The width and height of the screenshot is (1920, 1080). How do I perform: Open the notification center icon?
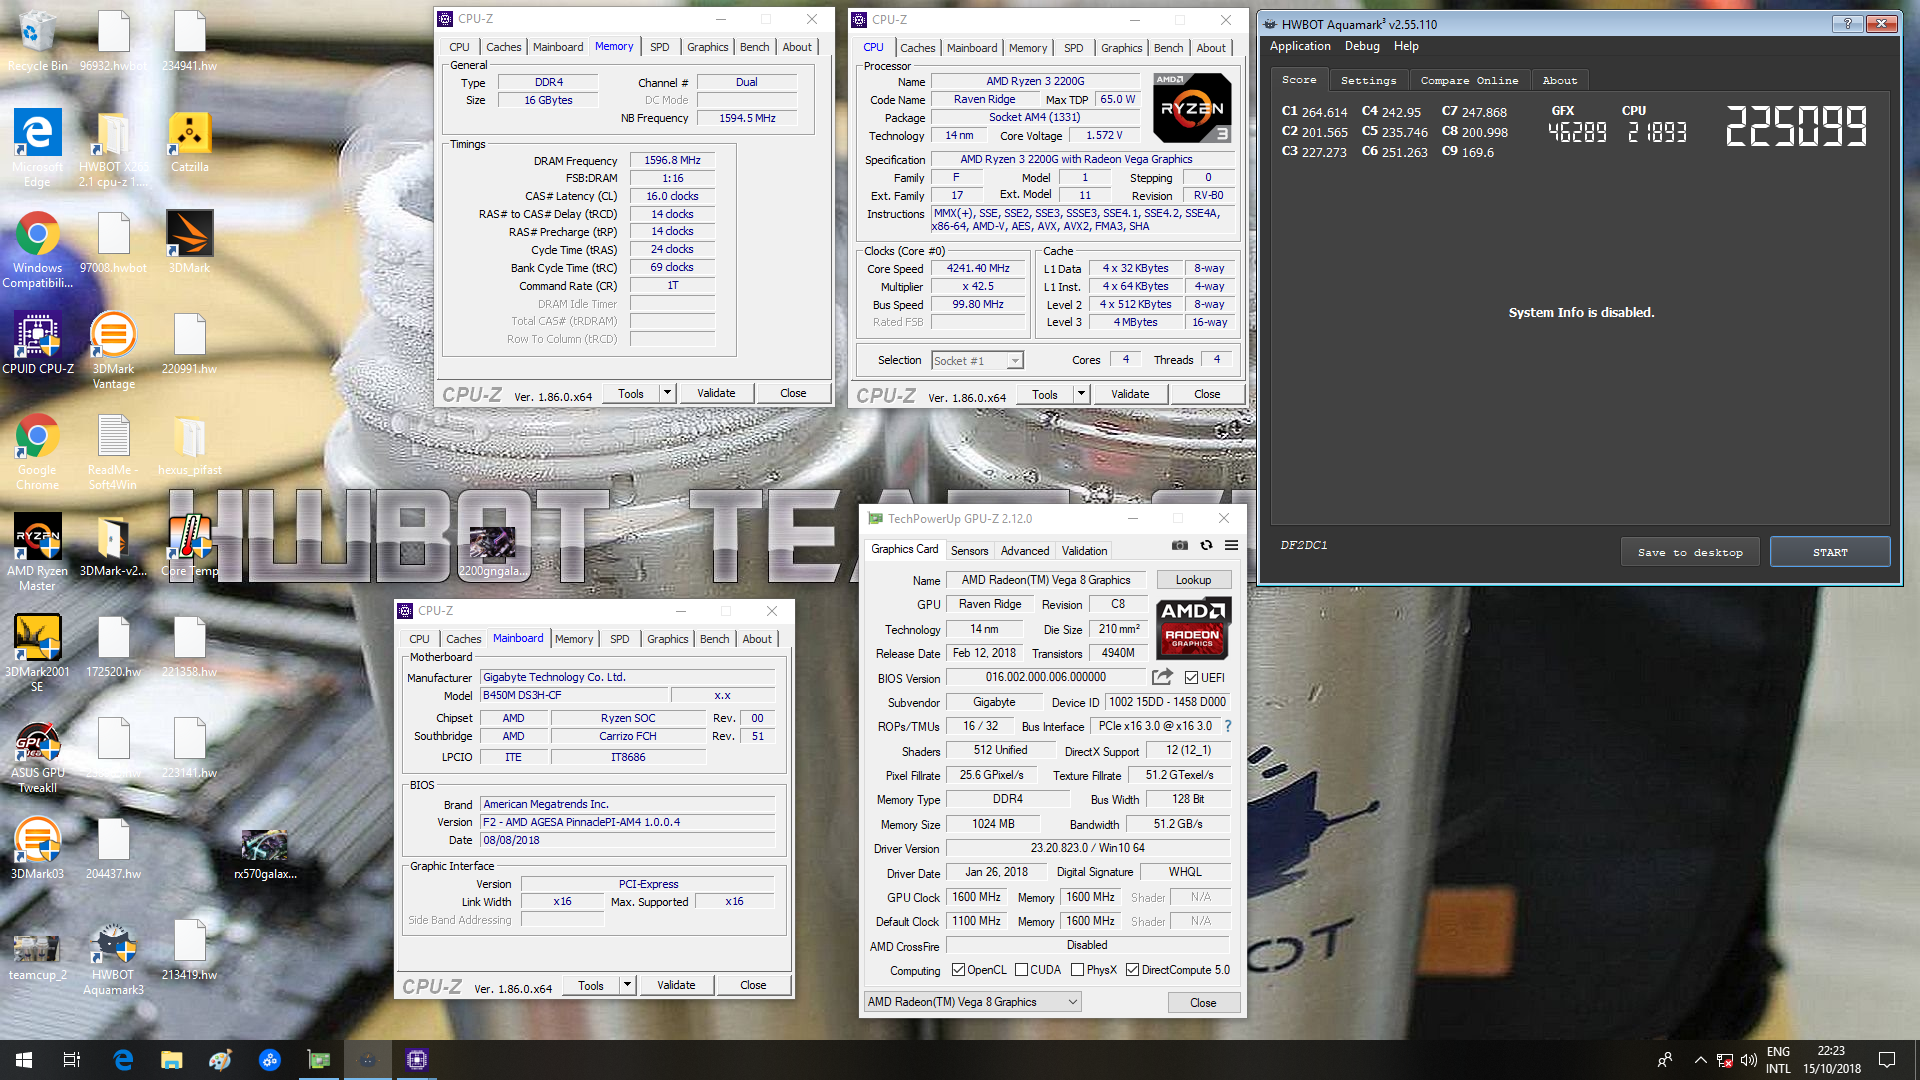(1887, 1060)
